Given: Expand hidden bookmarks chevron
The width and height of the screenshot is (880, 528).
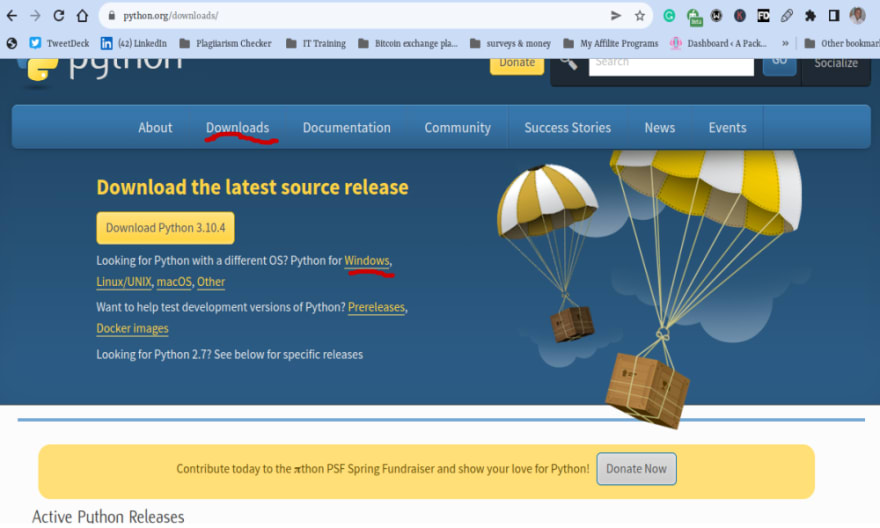Looking at the screenshot, I should 785,43.
